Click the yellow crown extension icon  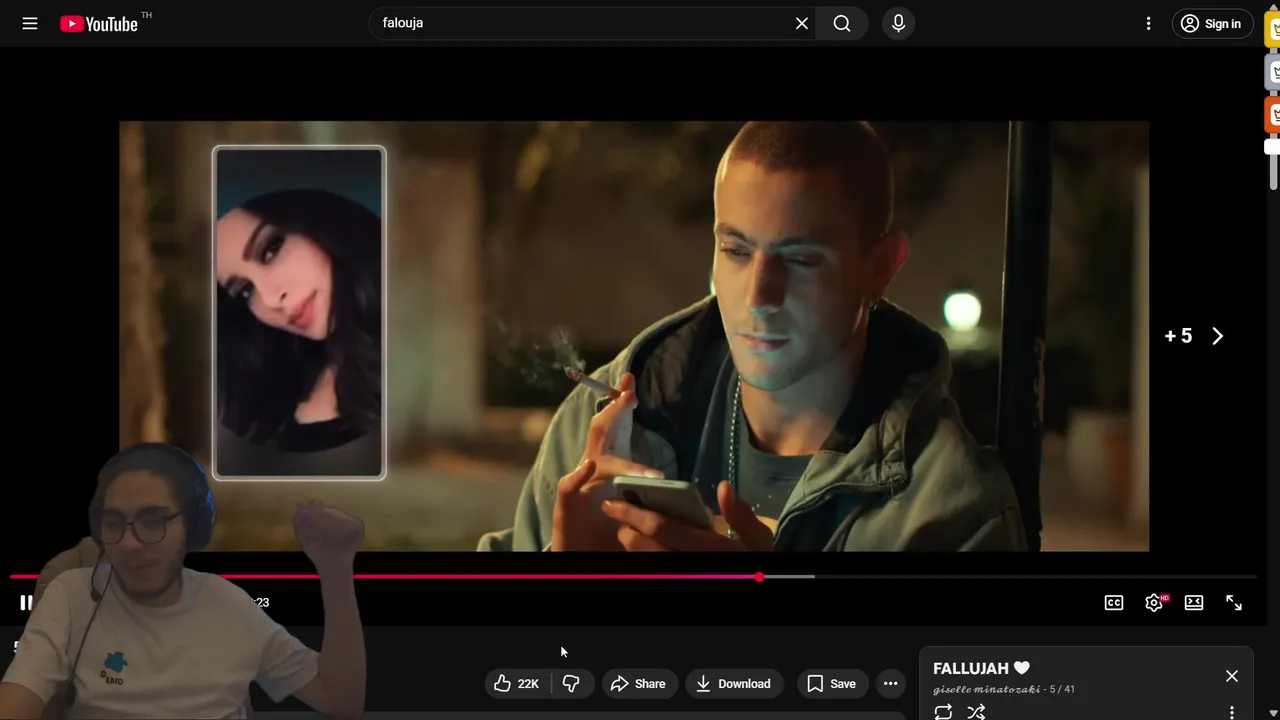pos(1273,29)
